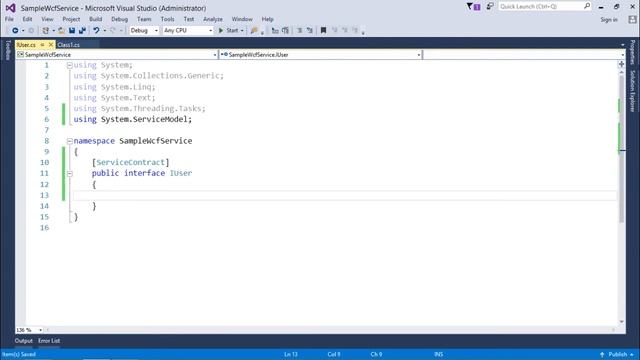
Task: Click the next bookmark toolbar icon
Action: click(x=344, y=31)
